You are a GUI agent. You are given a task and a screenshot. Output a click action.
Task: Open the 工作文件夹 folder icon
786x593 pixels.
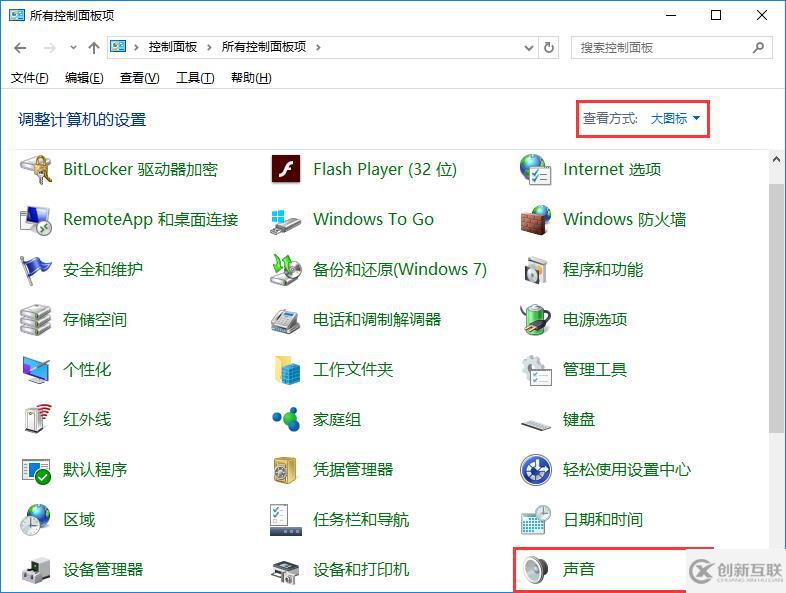click(x=287, y=370)
